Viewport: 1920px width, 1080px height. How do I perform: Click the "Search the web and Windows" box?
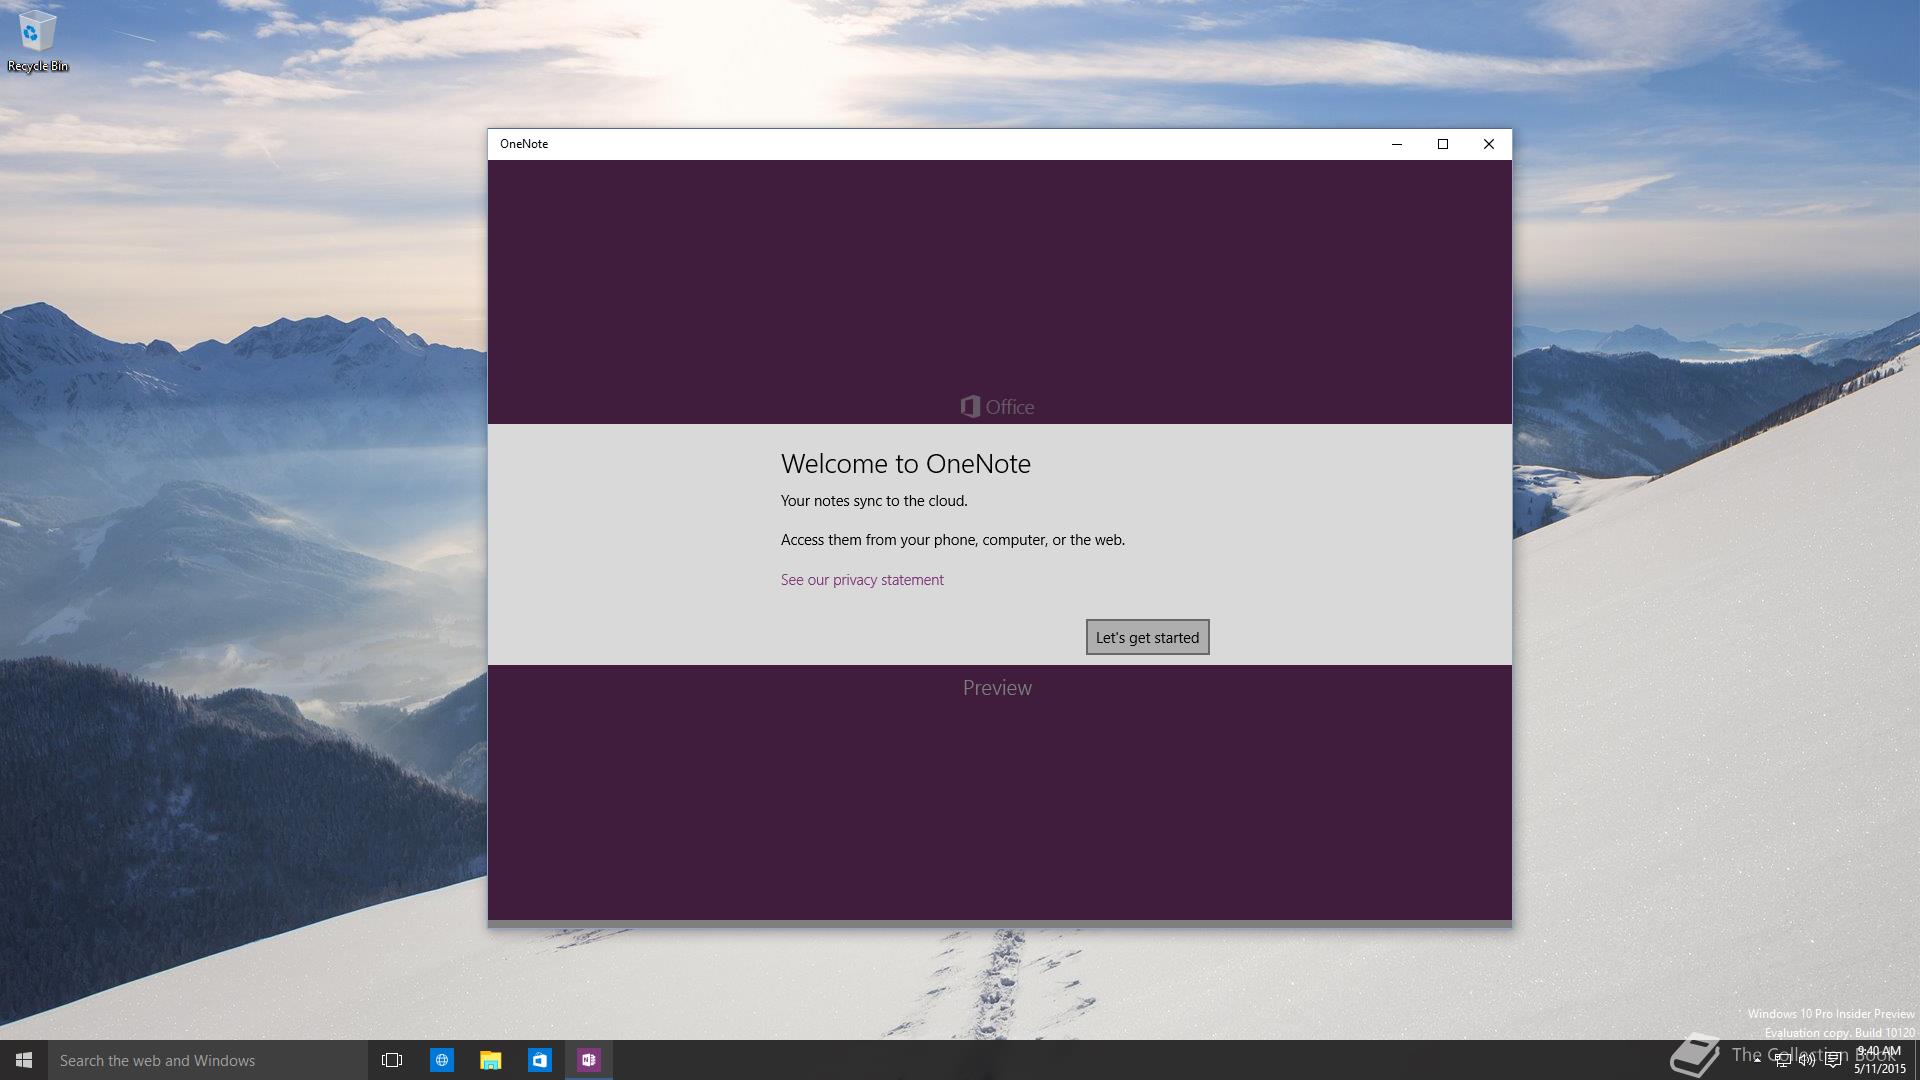point(208,1060)
